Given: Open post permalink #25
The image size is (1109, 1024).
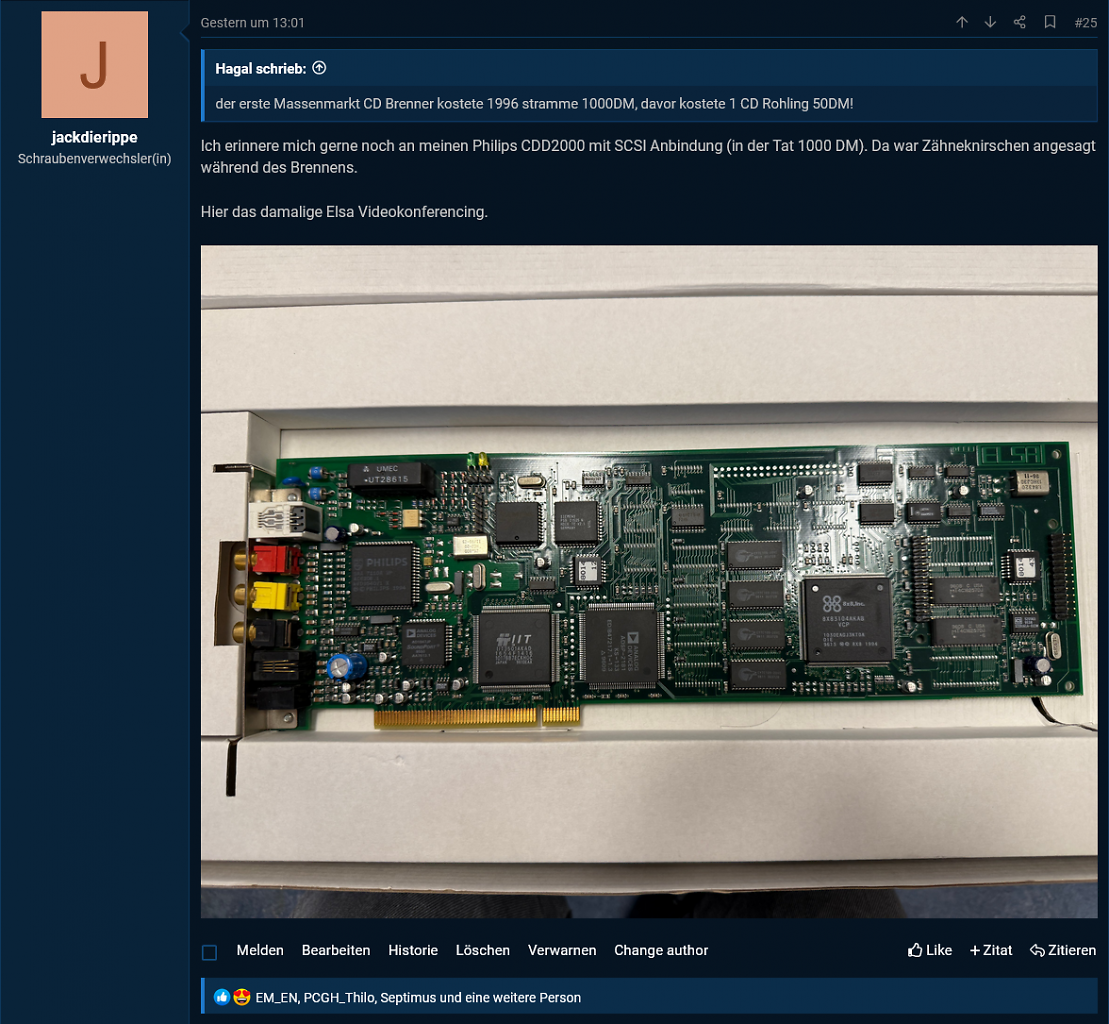Looking at the screenshot, I should [1086, 23].
